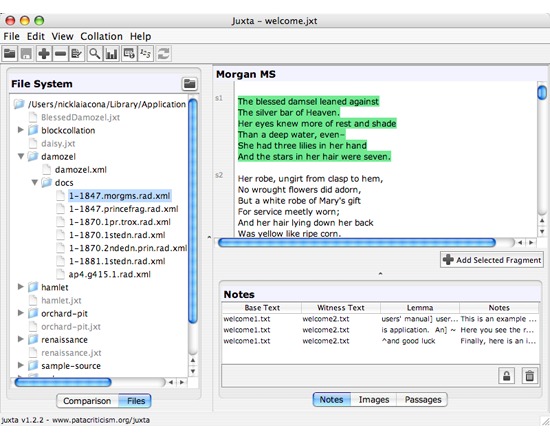This screenshot has height=440, width=550.
Task: Open the View menu
Action: 62,36
